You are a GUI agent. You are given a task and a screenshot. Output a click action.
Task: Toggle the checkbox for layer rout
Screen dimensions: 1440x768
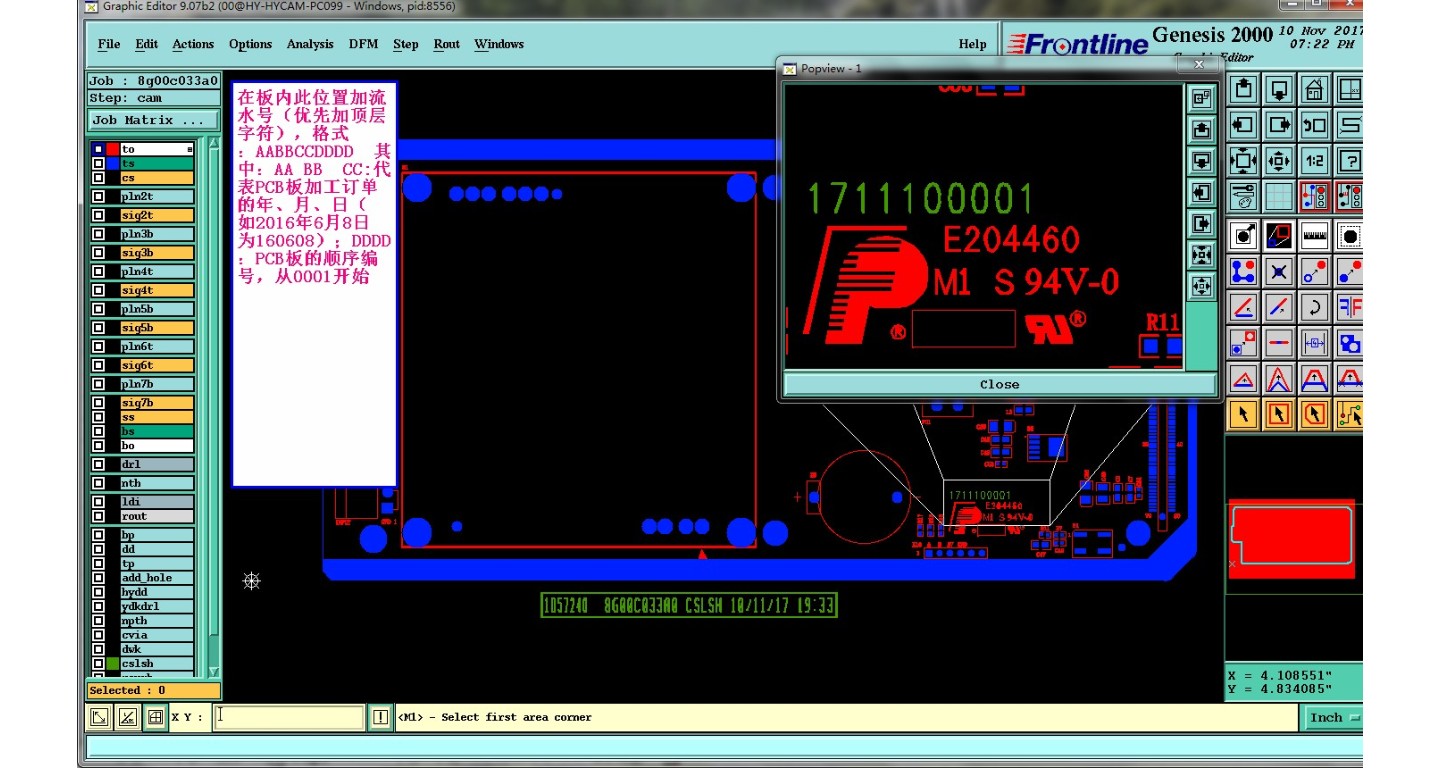(98, 517)
